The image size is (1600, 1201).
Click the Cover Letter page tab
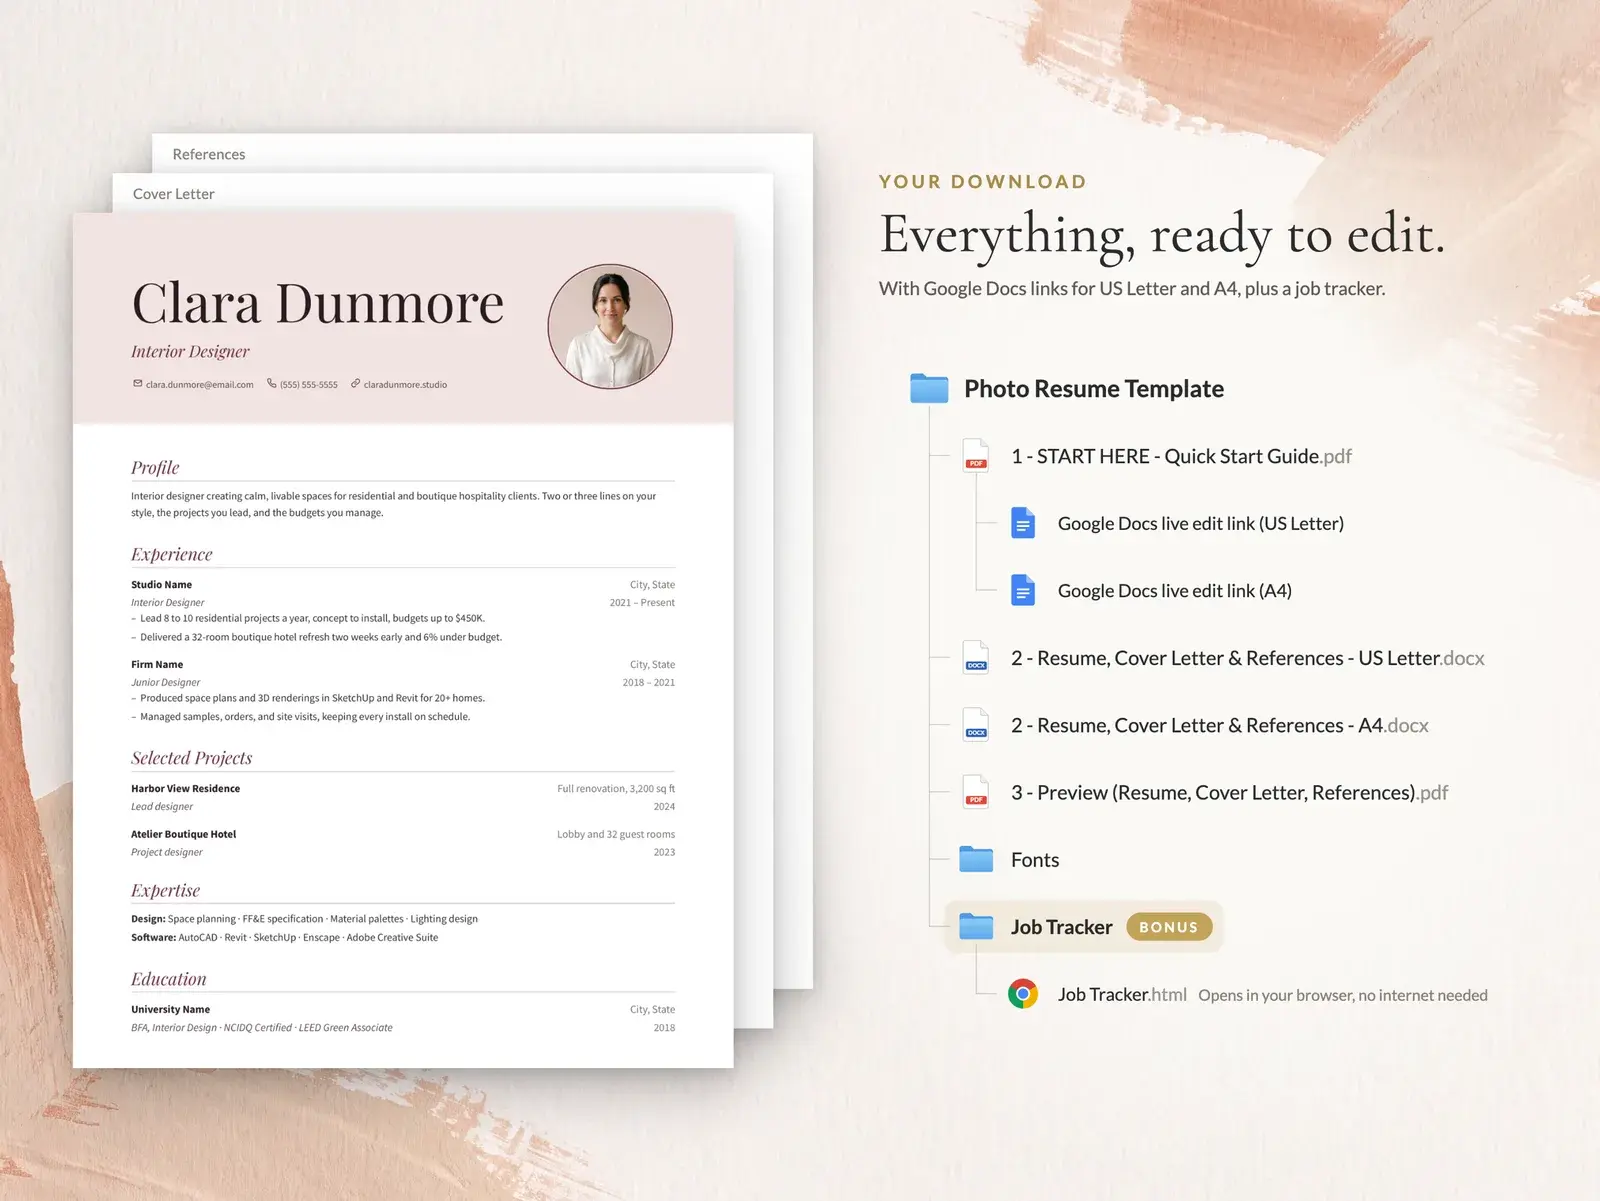(x=174, y=194)
